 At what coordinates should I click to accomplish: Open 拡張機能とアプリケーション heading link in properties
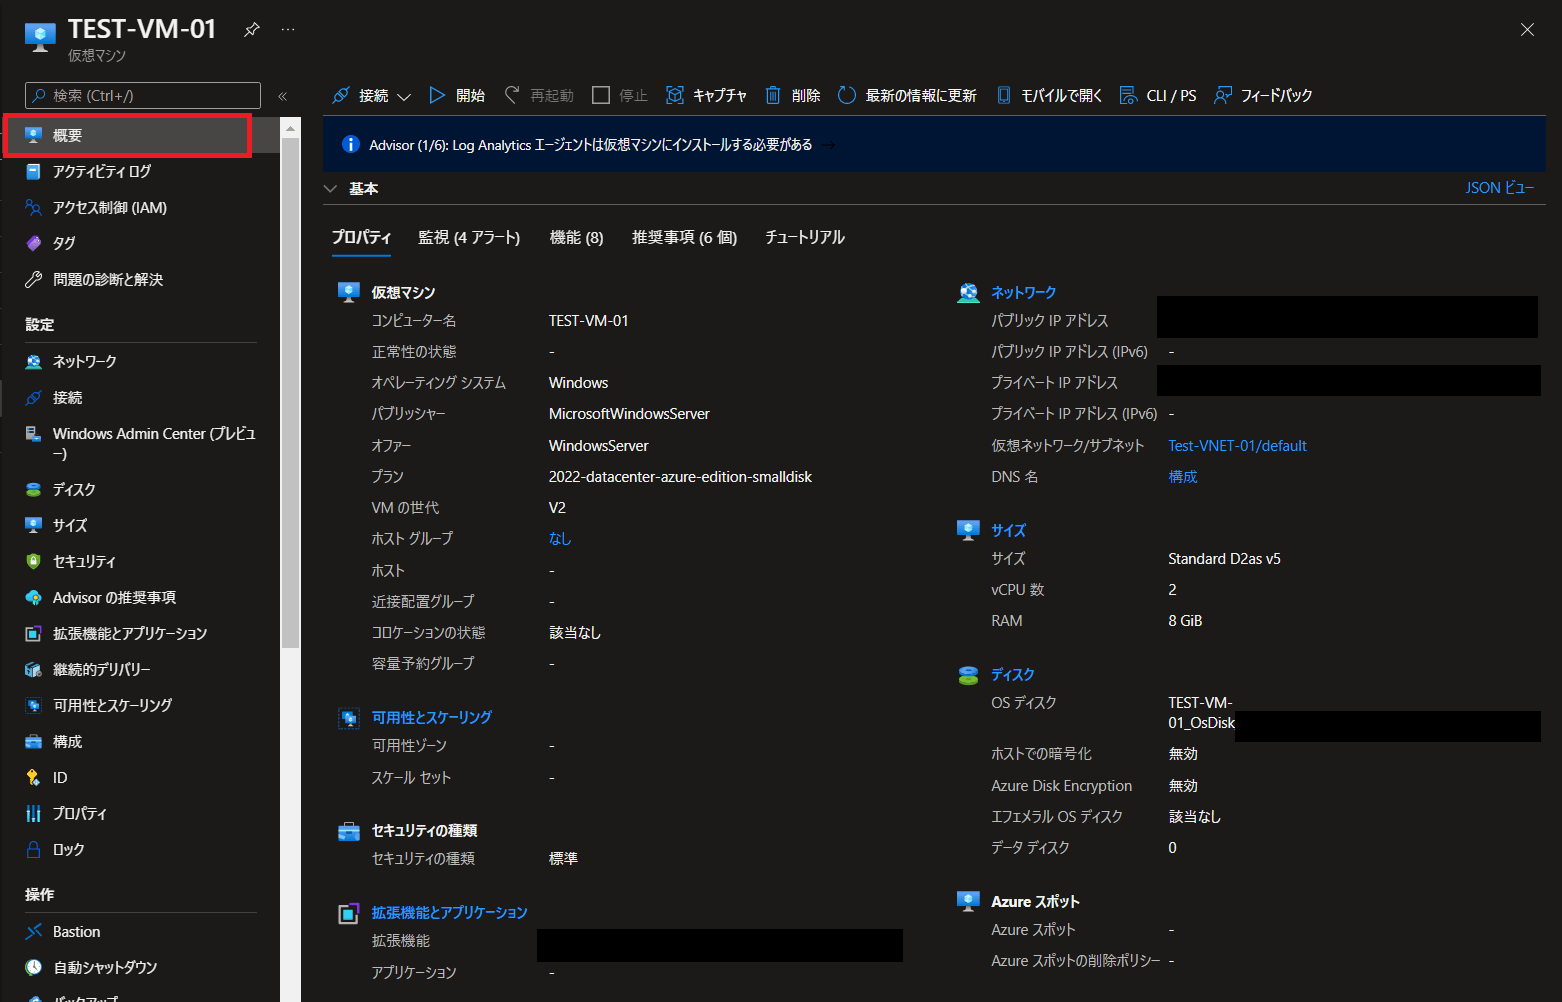(x=449, y=913)
